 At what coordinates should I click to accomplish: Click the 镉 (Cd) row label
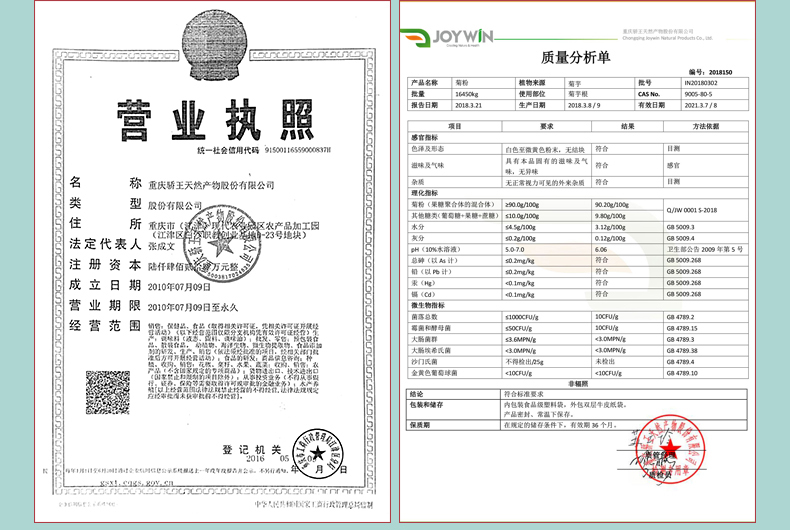423,294
